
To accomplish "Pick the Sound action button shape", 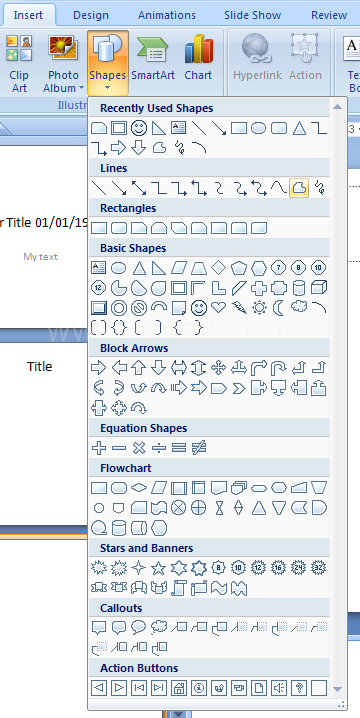I will pos(278,687).
